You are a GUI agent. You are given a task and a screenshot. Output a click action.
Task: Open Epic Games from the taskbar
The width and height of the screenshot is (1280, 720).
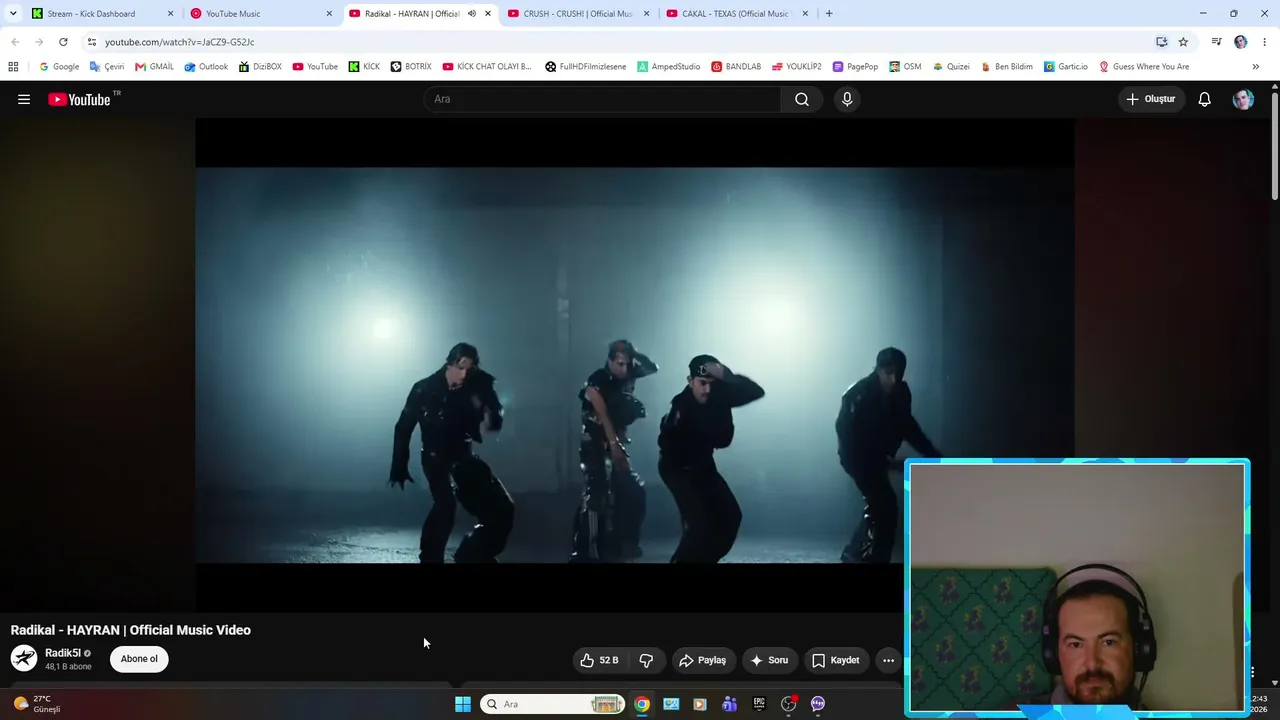coord(759,704)
